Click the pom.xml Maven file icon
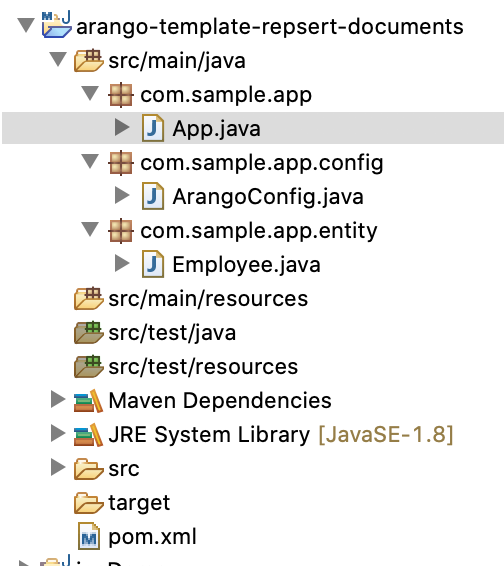504x566 pixels. click(89, 536)
